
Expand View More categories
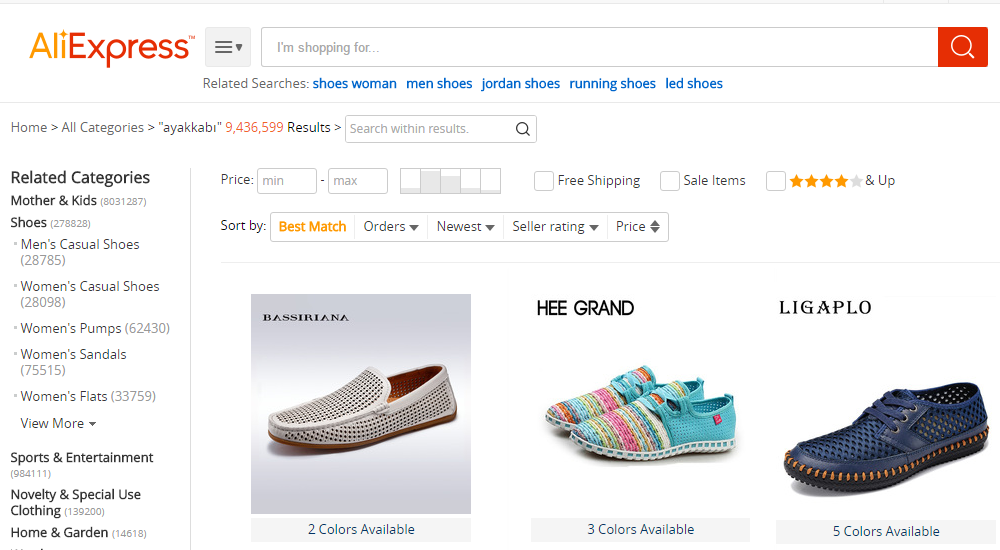[58, 424]
